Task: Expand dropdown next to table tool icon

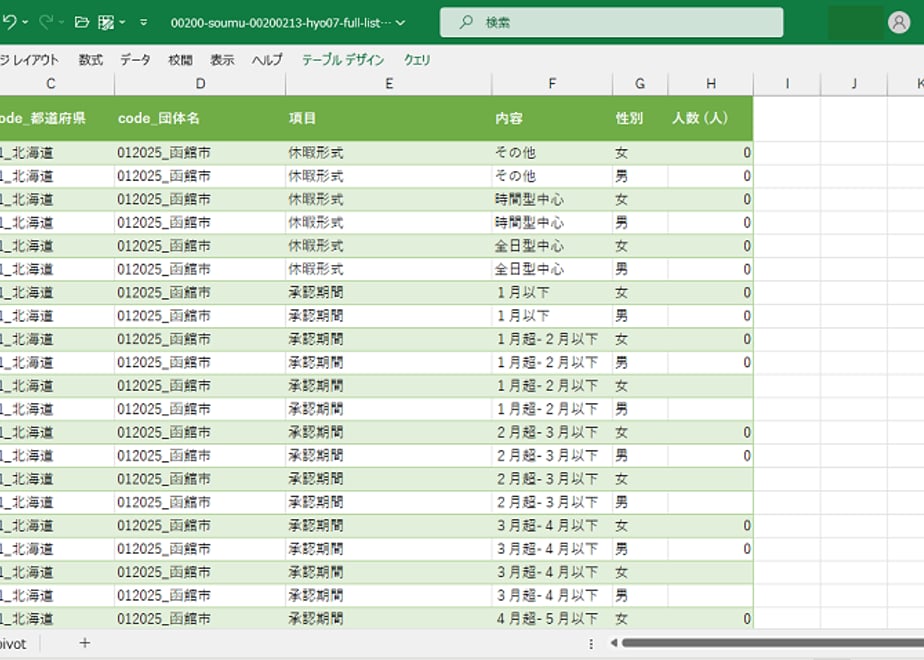Action: (x=122, y=22)
